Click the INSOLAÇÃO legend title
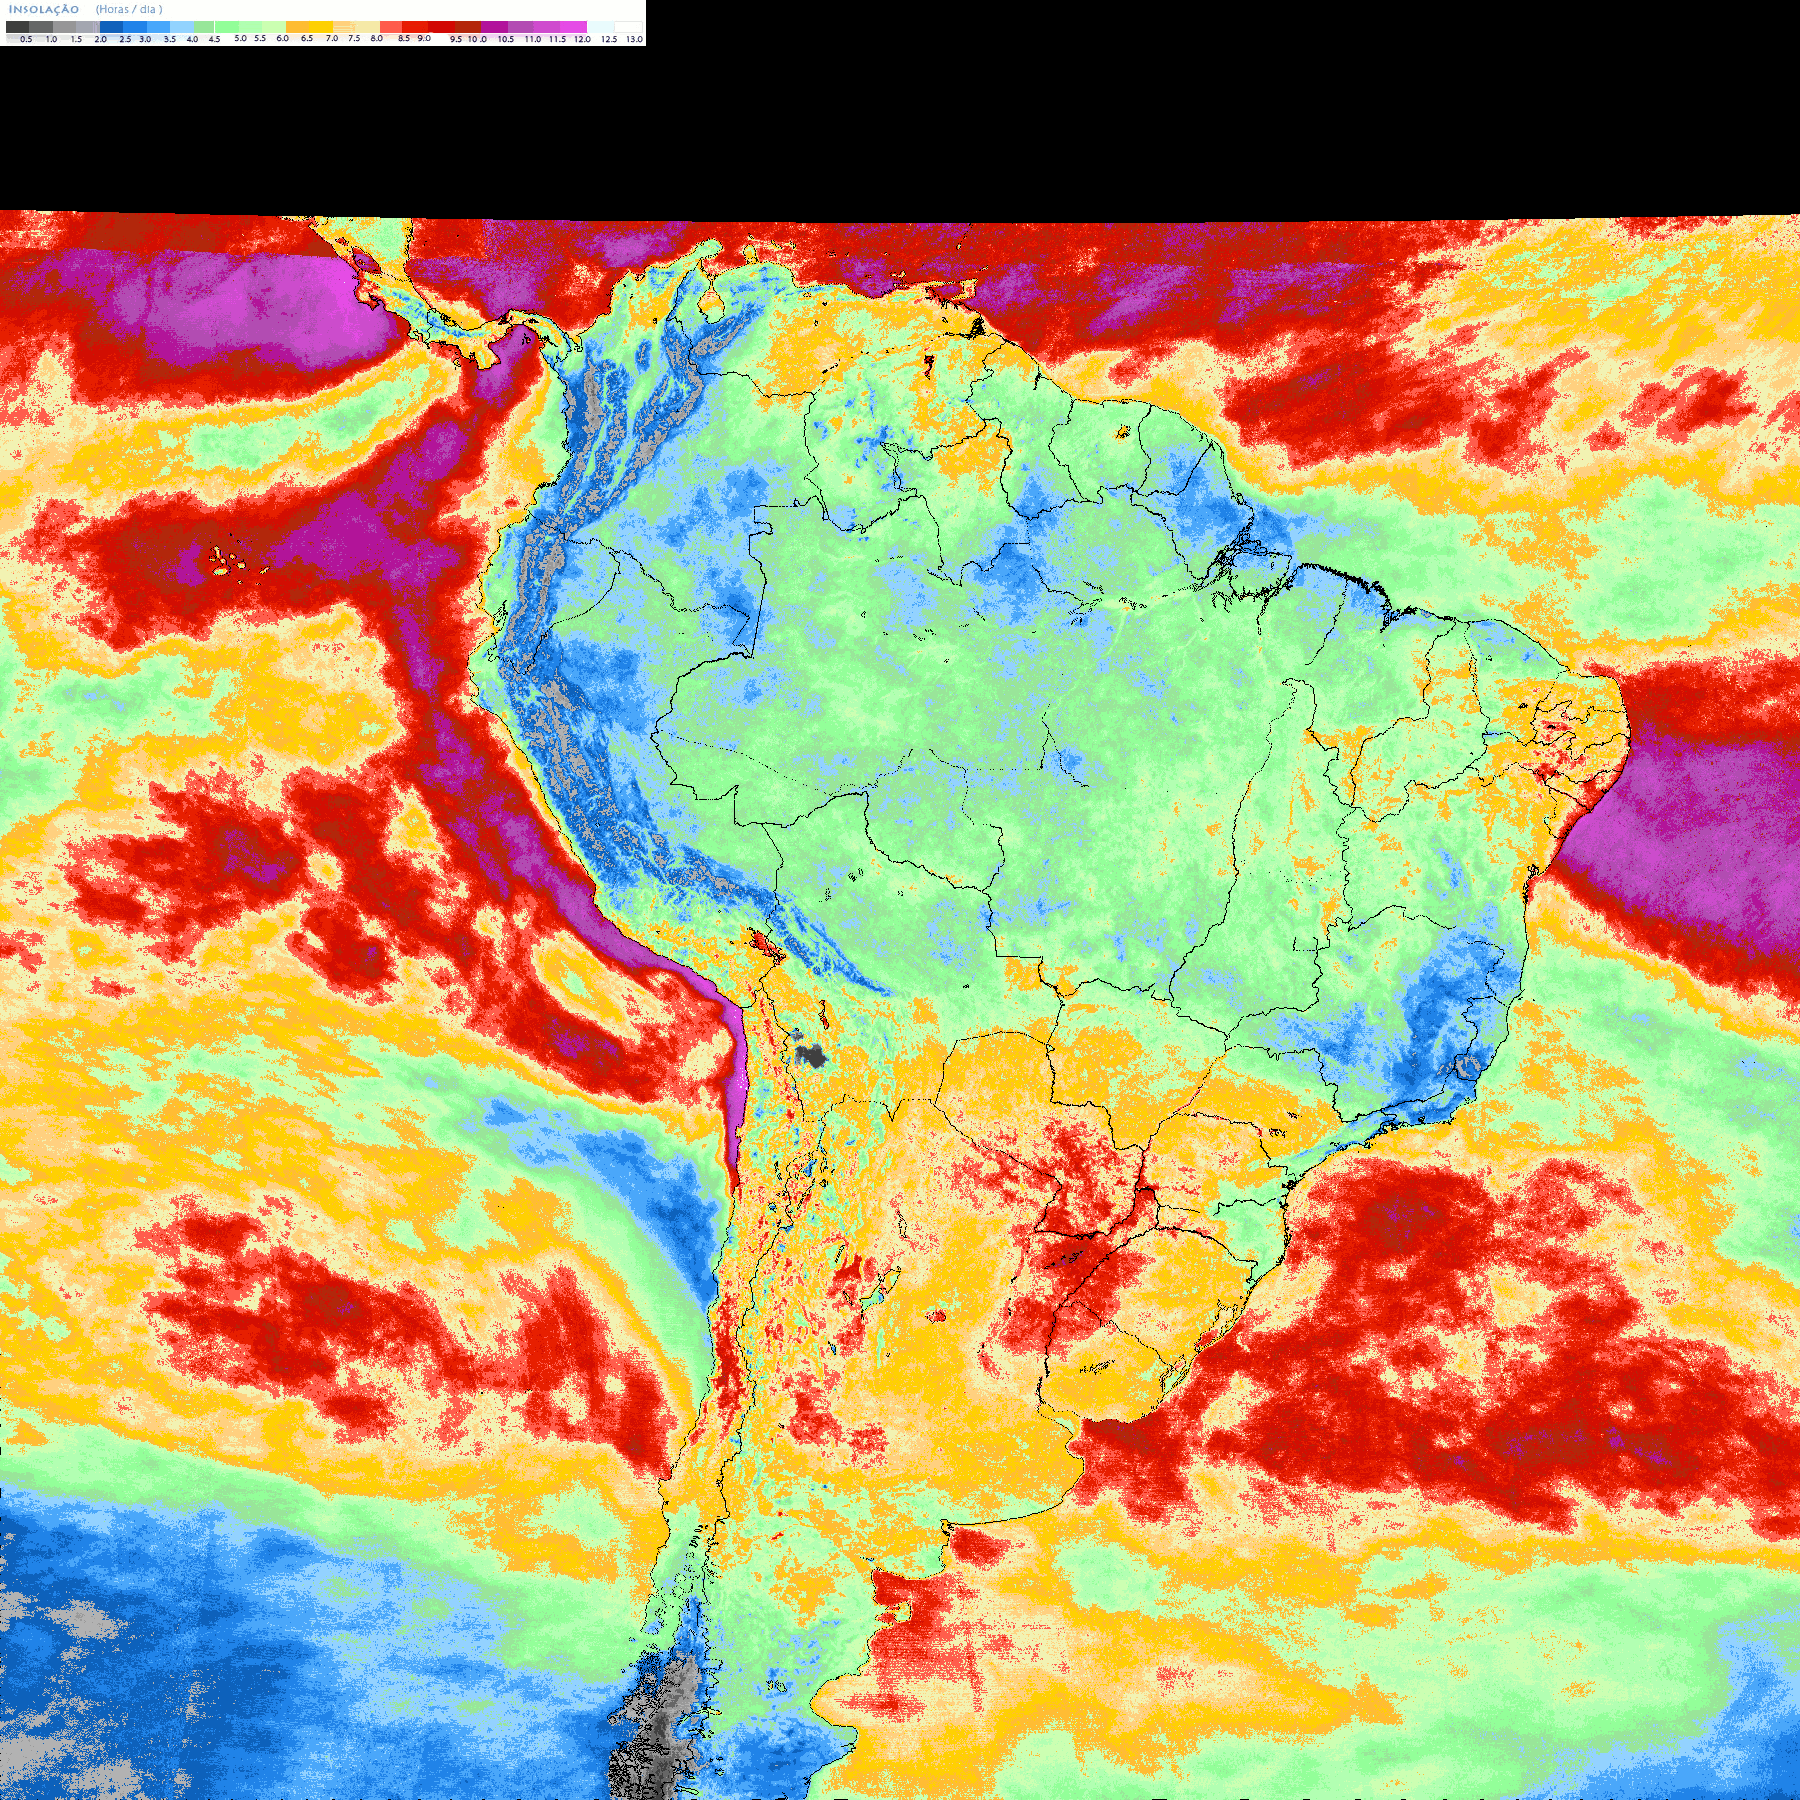Screen dimensions: 1800x1800 click(44, 9)
